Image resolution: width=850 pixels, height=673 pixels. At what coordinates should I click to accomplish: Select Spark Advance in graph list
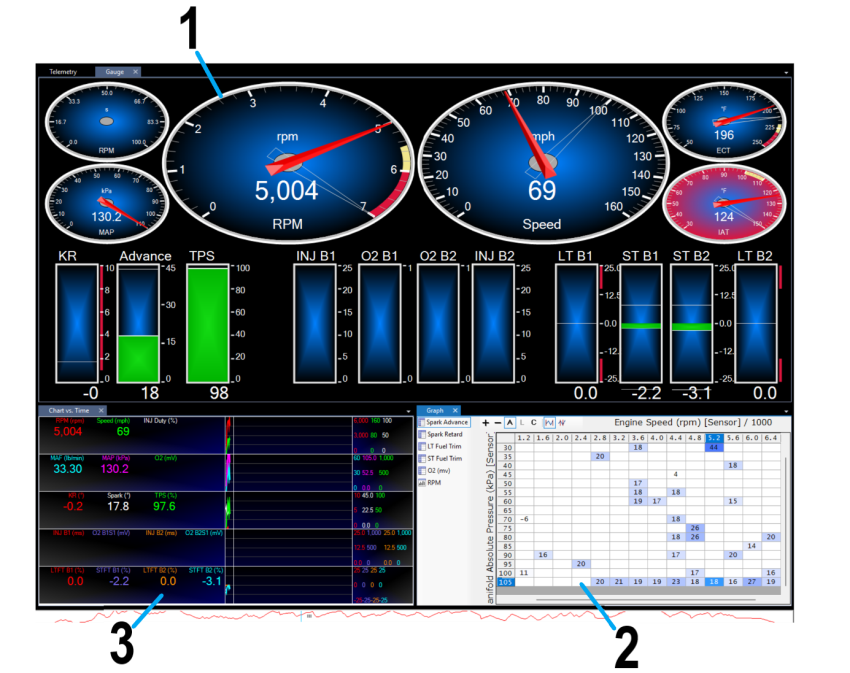pos(449,423)
